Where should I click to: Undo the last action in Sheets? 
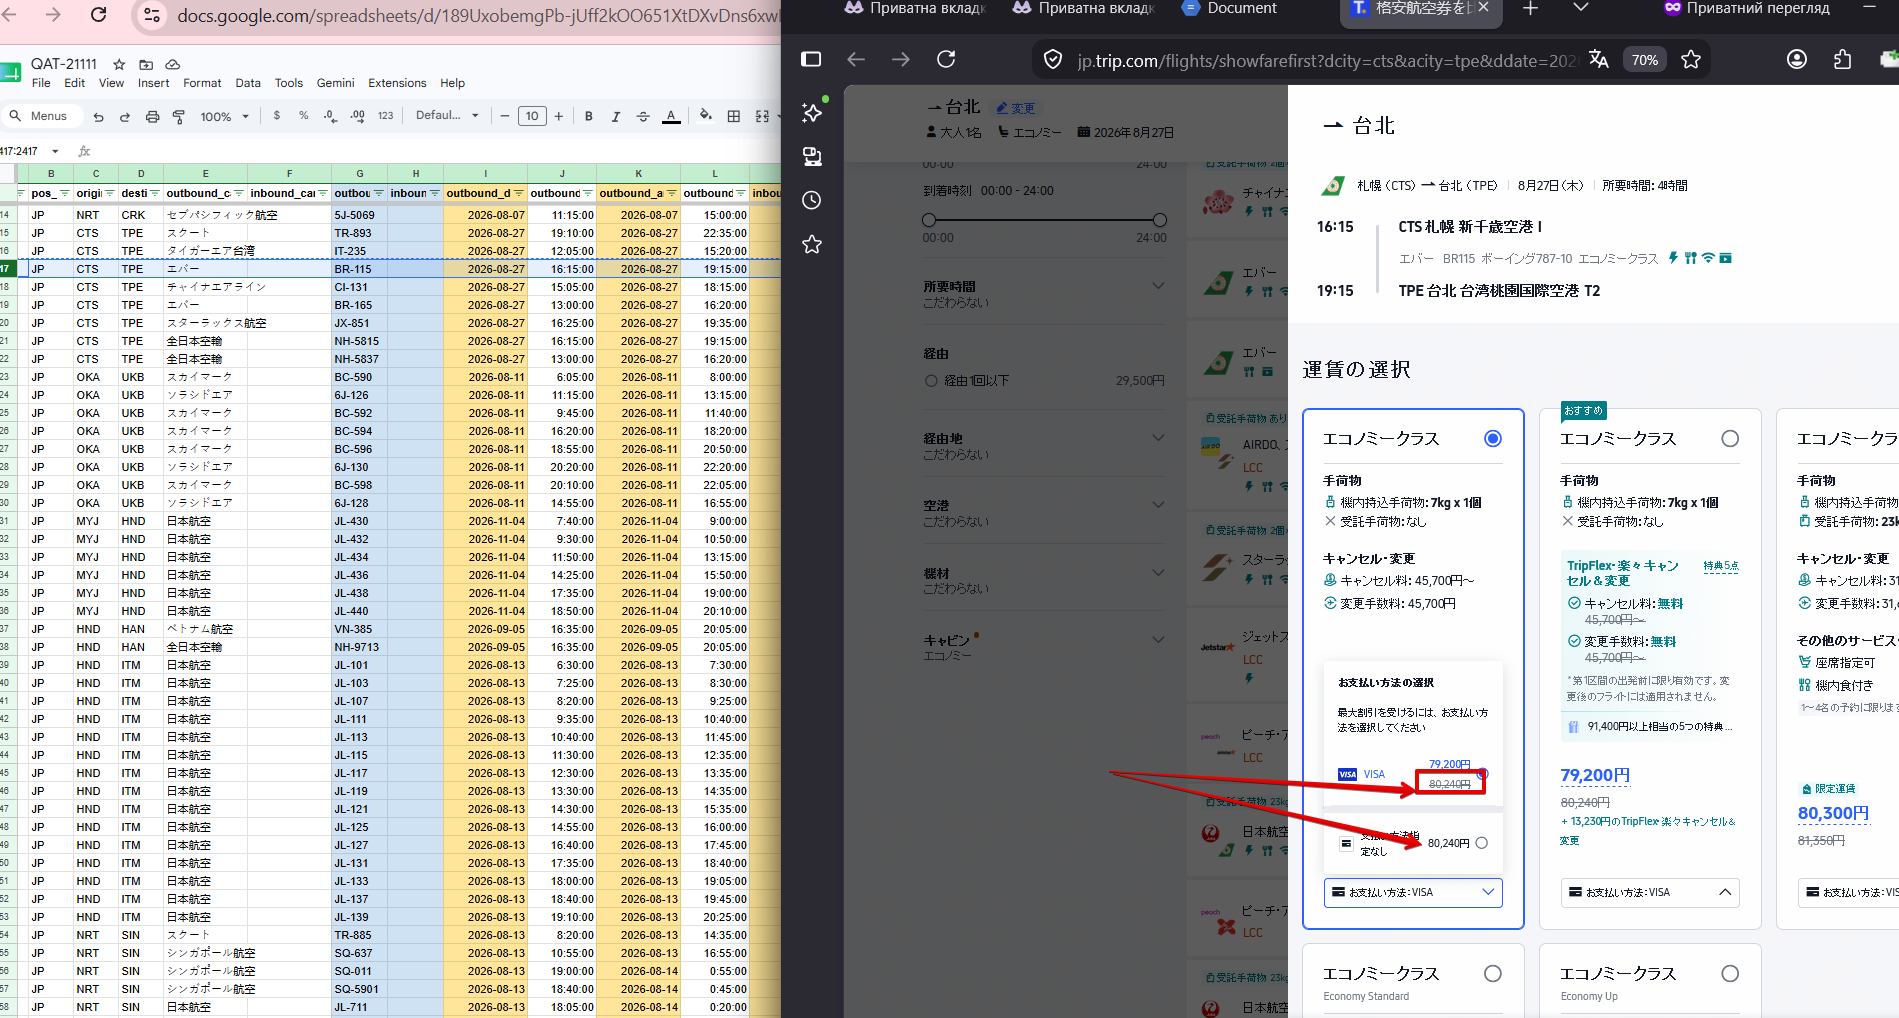[x=98, y=117]
